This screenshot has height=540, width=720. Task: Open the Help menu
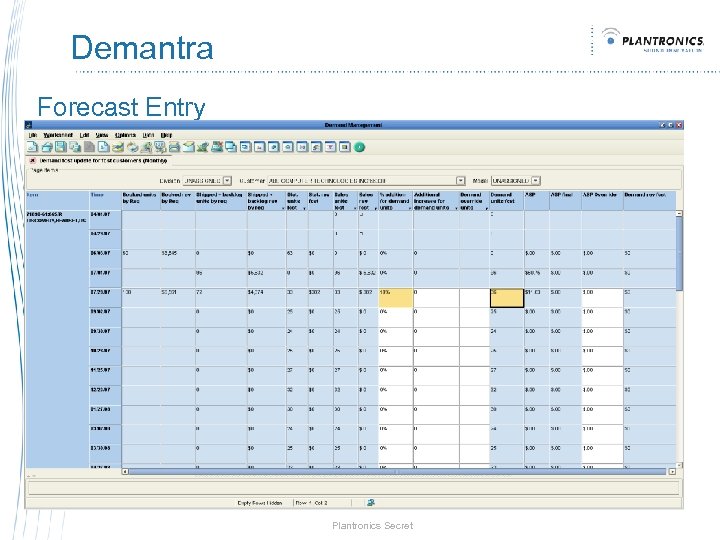(166, 135)
